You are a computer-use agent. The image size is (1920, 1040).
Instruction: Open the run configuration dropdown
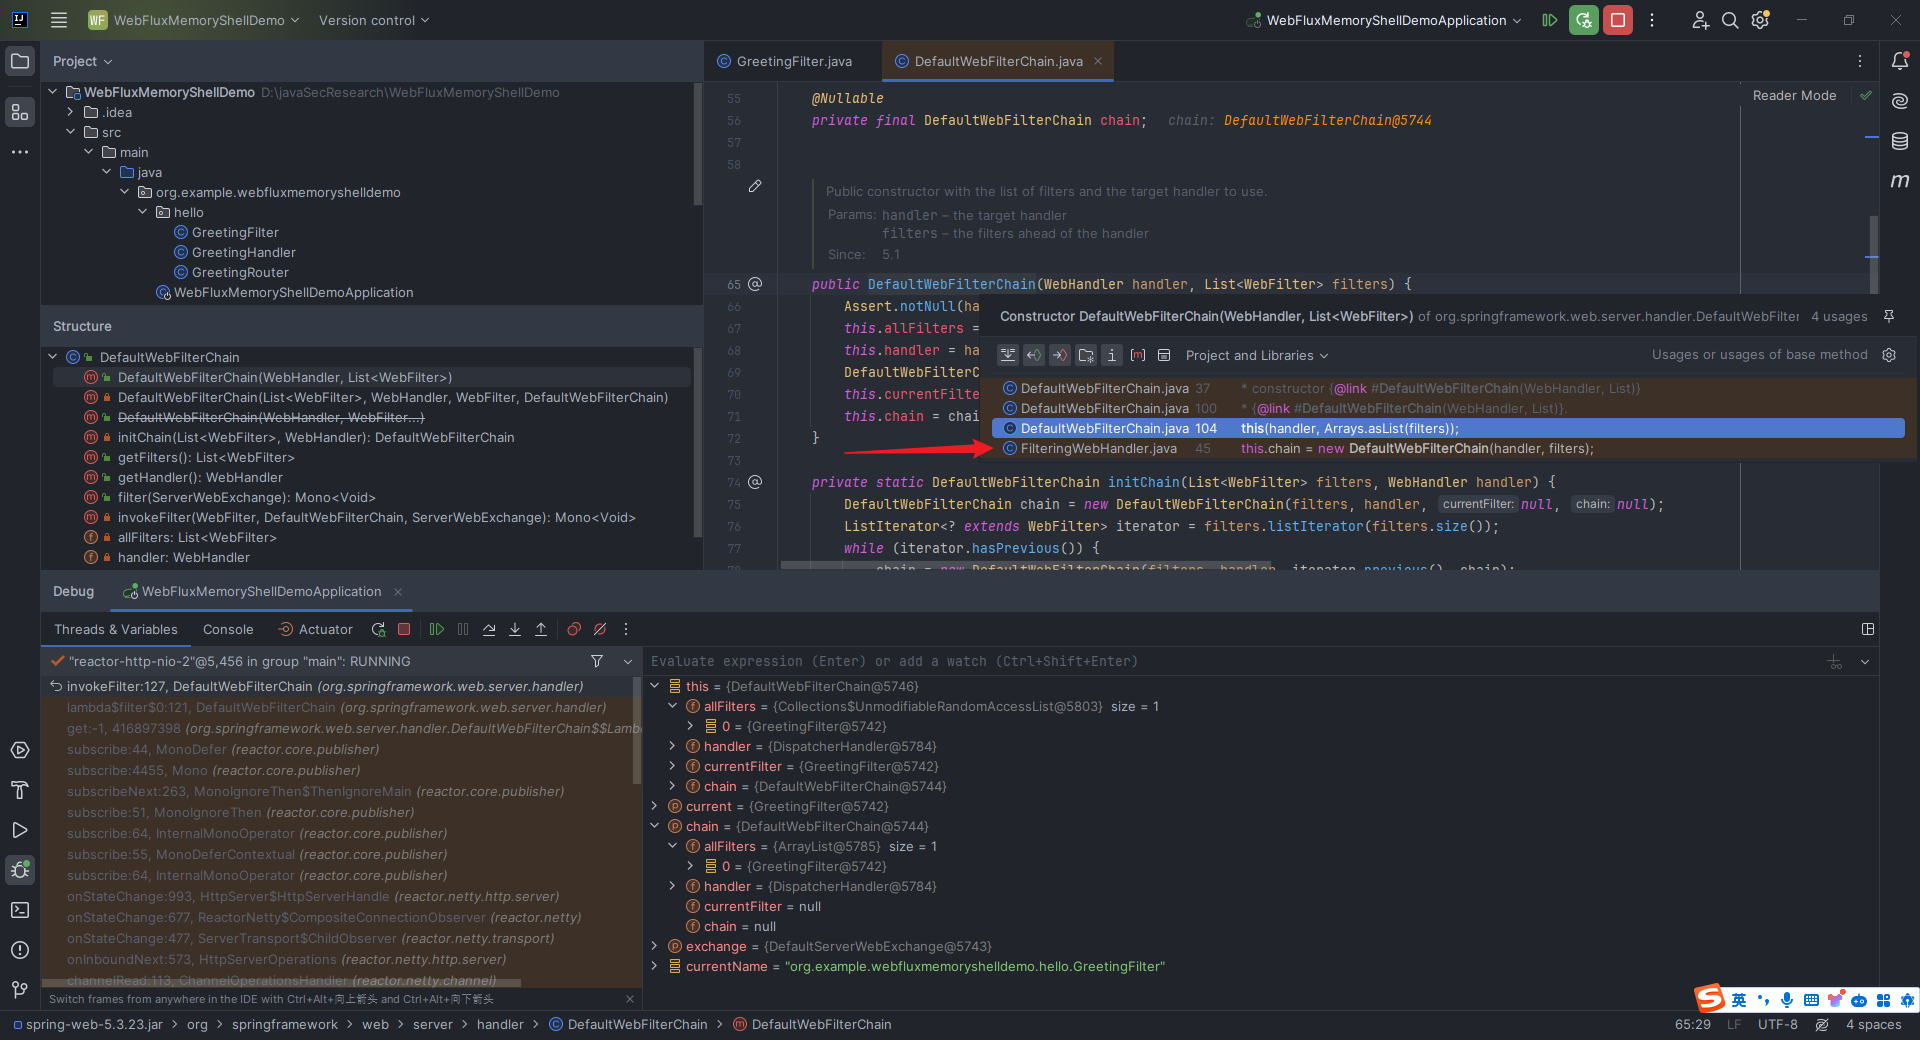(x=1384, y=20)
